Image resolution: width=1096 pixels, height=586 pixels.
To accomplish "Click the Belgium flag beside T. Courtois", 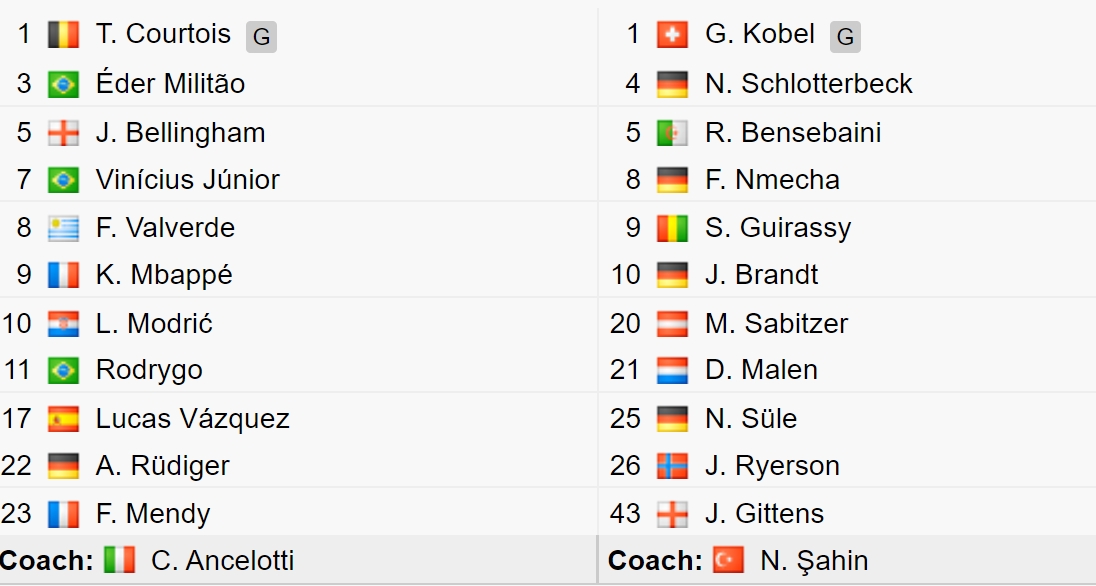I will coord(63,34).
